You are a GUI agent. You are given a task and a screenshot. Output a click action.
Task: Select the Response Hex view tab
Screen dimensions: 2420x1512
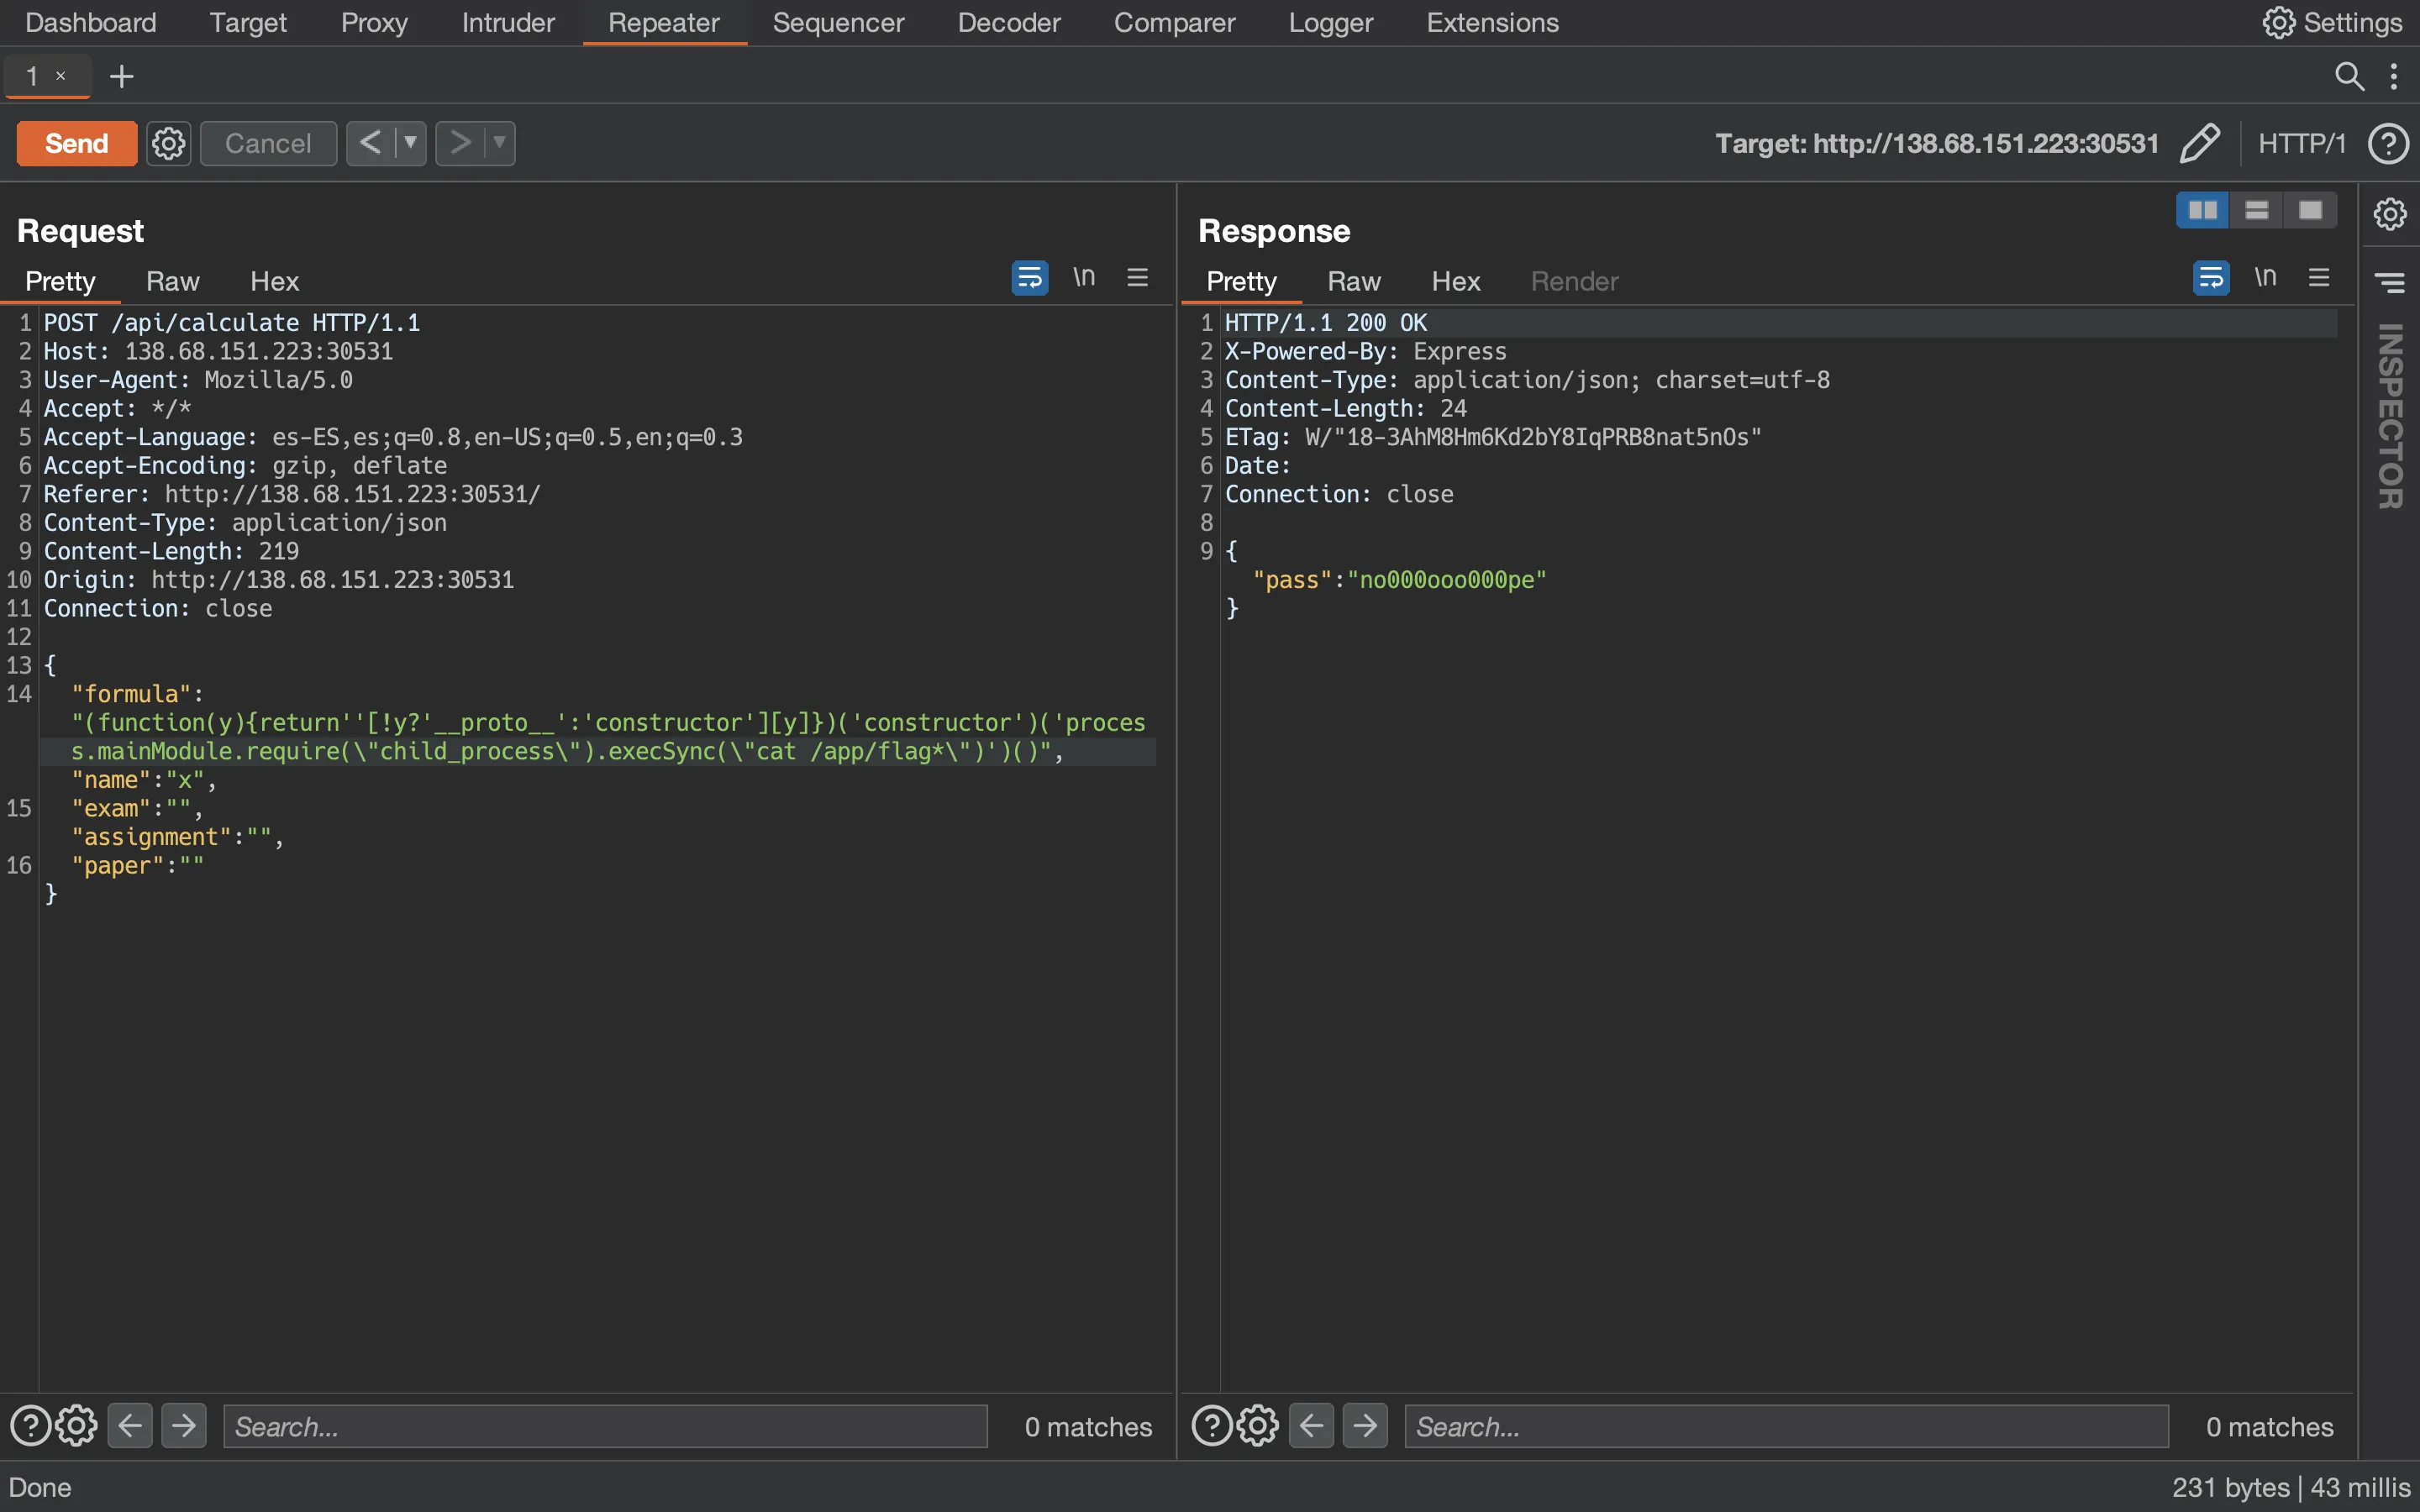click(x=1456, y=281)
